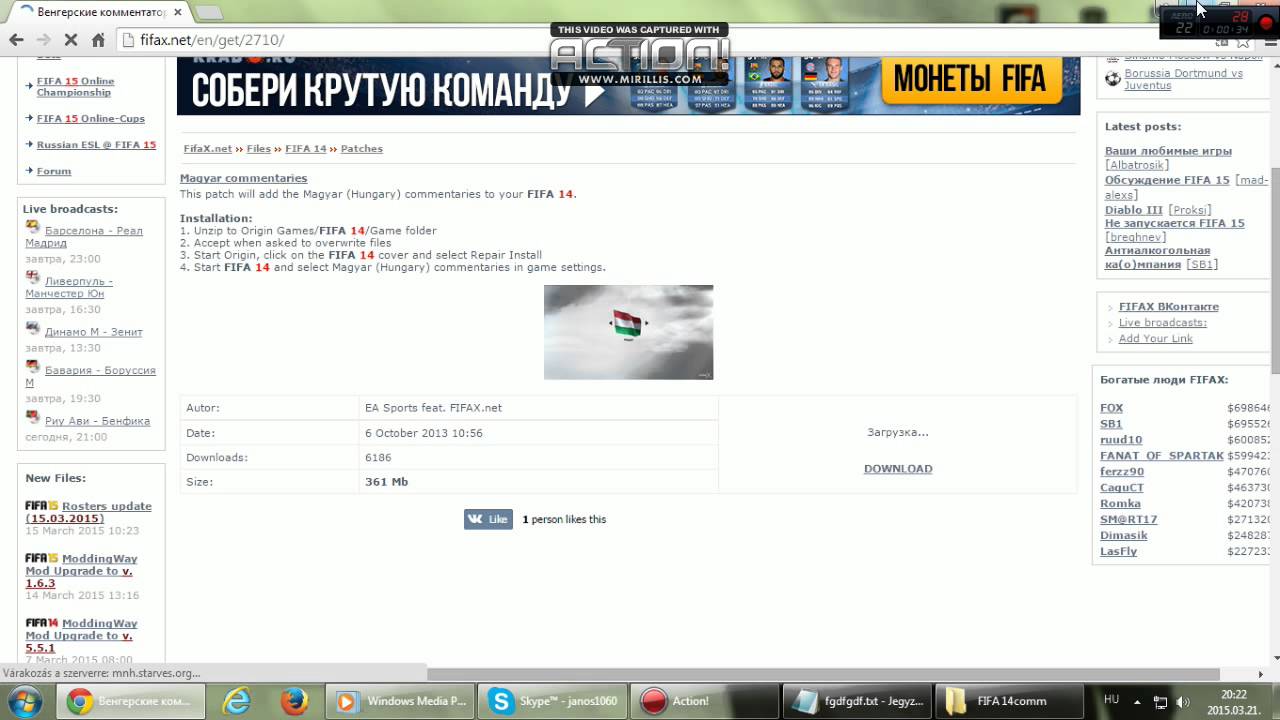Navigate to the Patches breadcrumb
Screen dimensions: 1280x720
(x=362, y=149)
